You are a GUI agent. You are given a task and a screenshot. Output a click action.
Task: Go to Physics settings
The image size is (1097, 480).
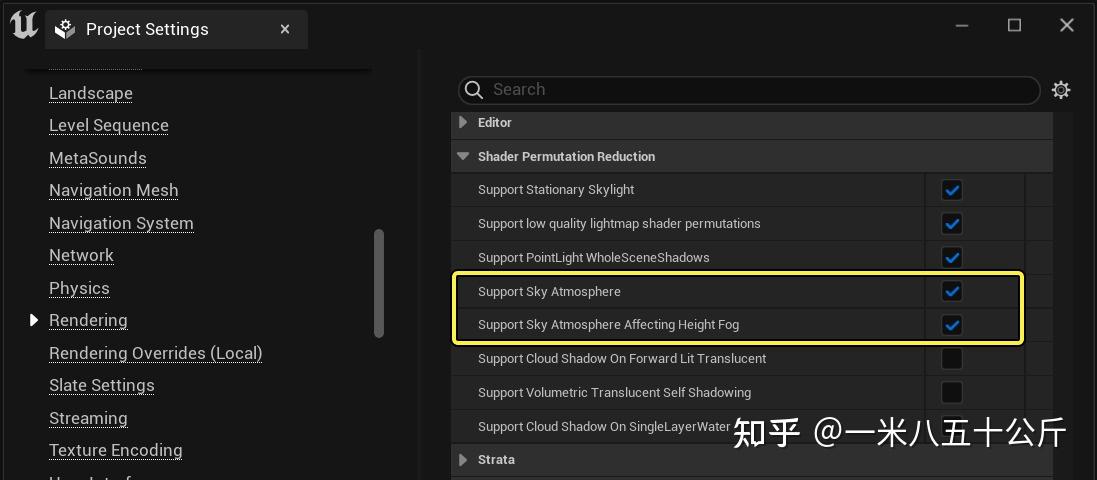pos(79,288)
